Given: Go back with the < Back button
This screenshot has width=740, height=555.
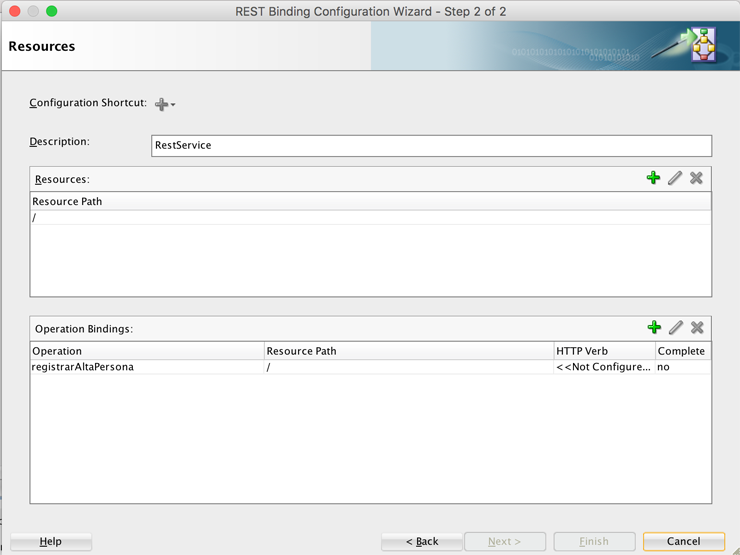Looking at the screenshot, I should tap(422, 541).
